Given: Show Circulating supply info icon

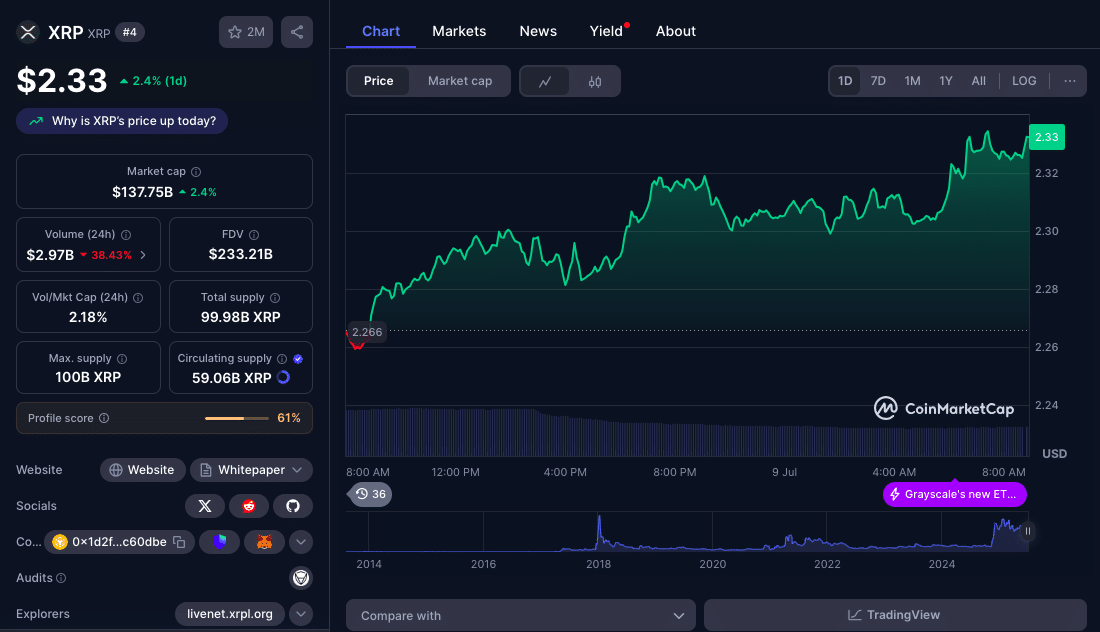Looking at the screenshot, I should click(282, 359).
